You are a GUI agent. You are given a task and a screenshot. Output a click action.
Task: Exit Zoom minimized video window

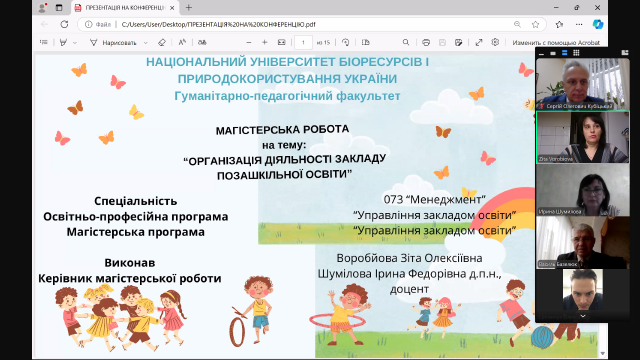tap(624, 53)
